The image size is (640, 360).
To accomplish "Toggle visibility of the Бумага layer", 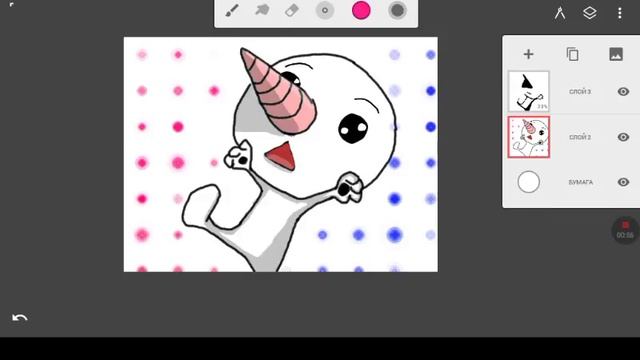I will pyautogui.click(x=623, y=182).
